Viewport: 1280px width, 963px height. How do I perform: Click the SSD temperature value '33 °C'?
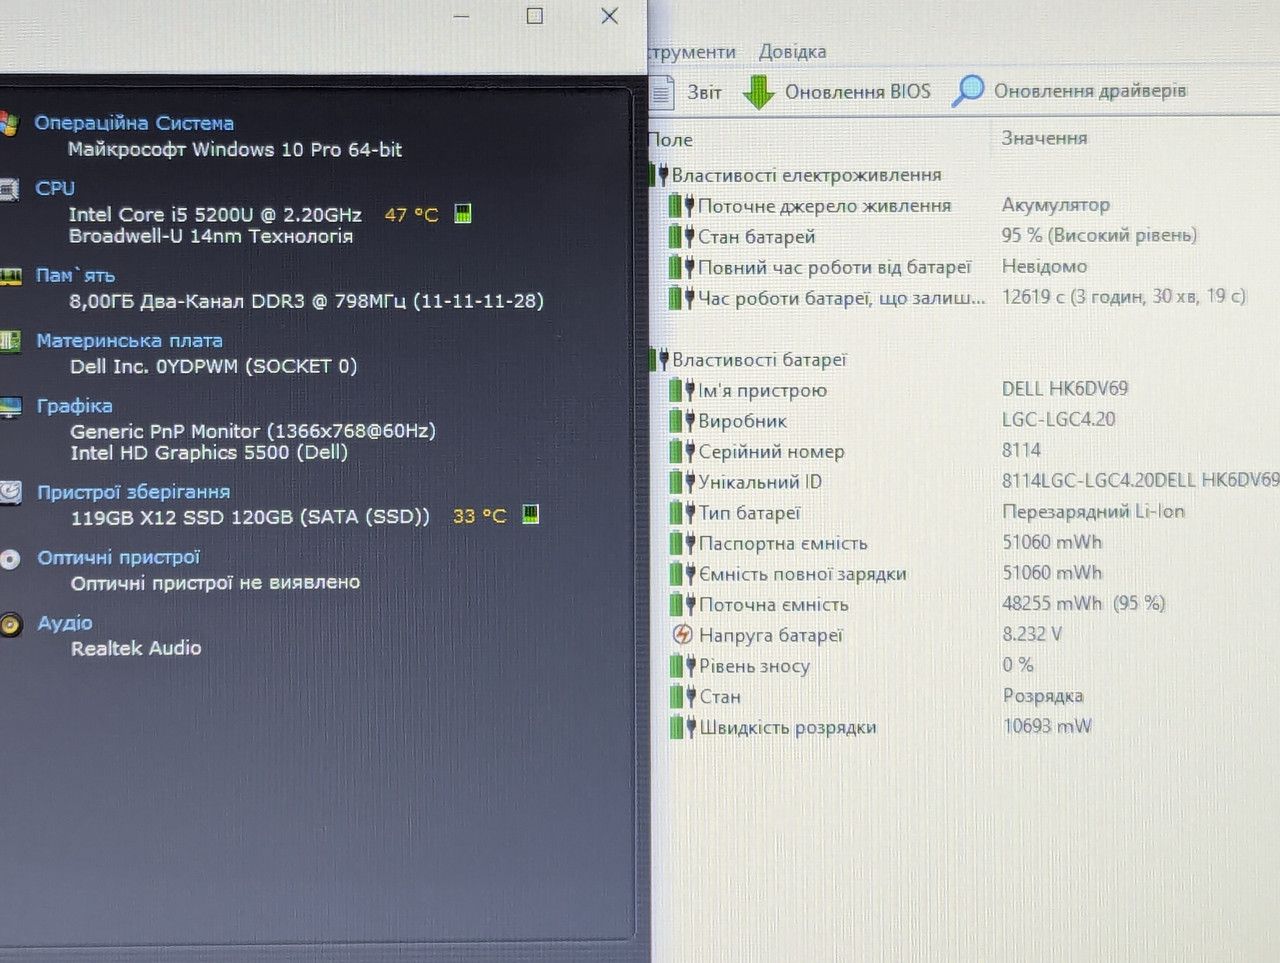tap(480, 516)
